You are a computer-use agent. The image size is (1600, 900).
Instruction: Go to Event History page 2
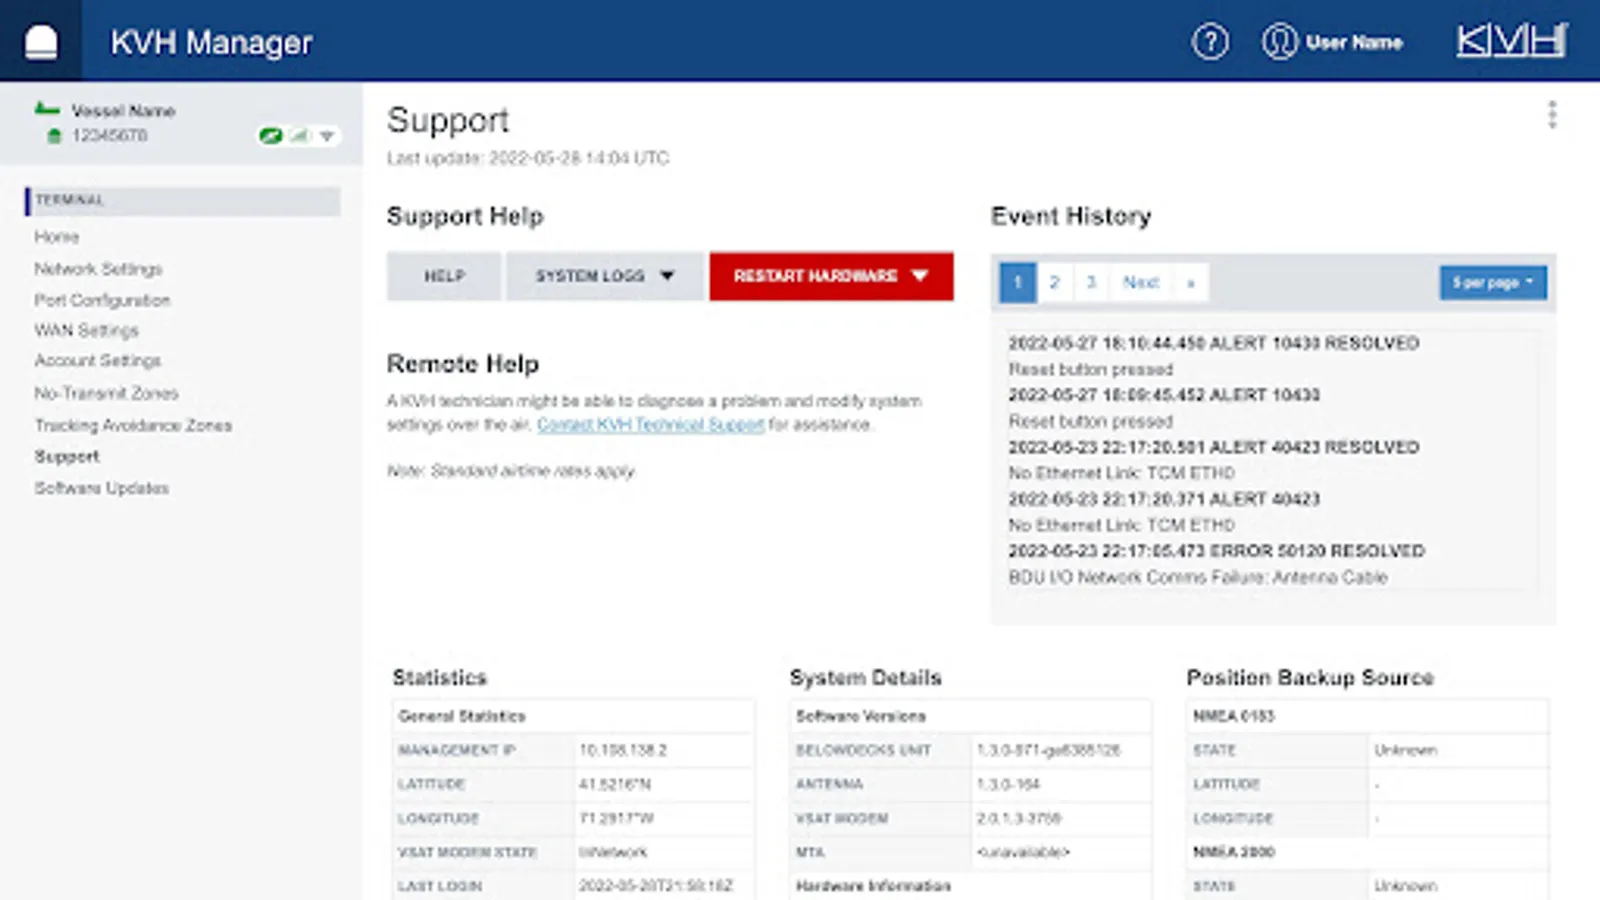1054,282
